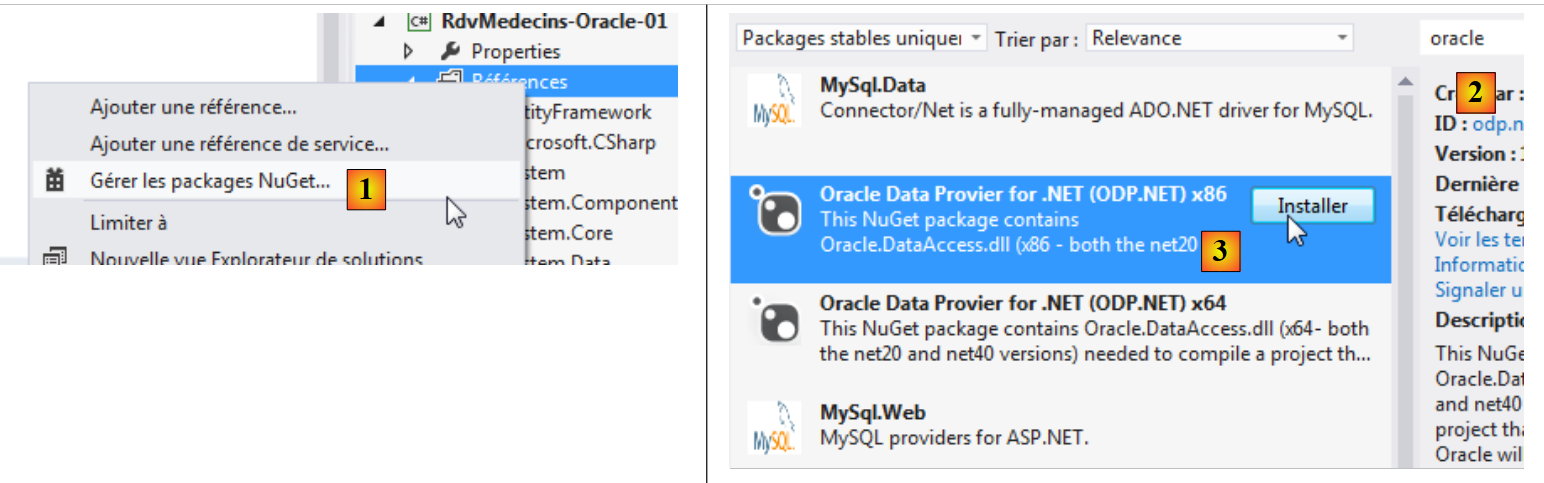
Task: Open the Trier par Relevance dropdown
Action: click(1342, 39)
